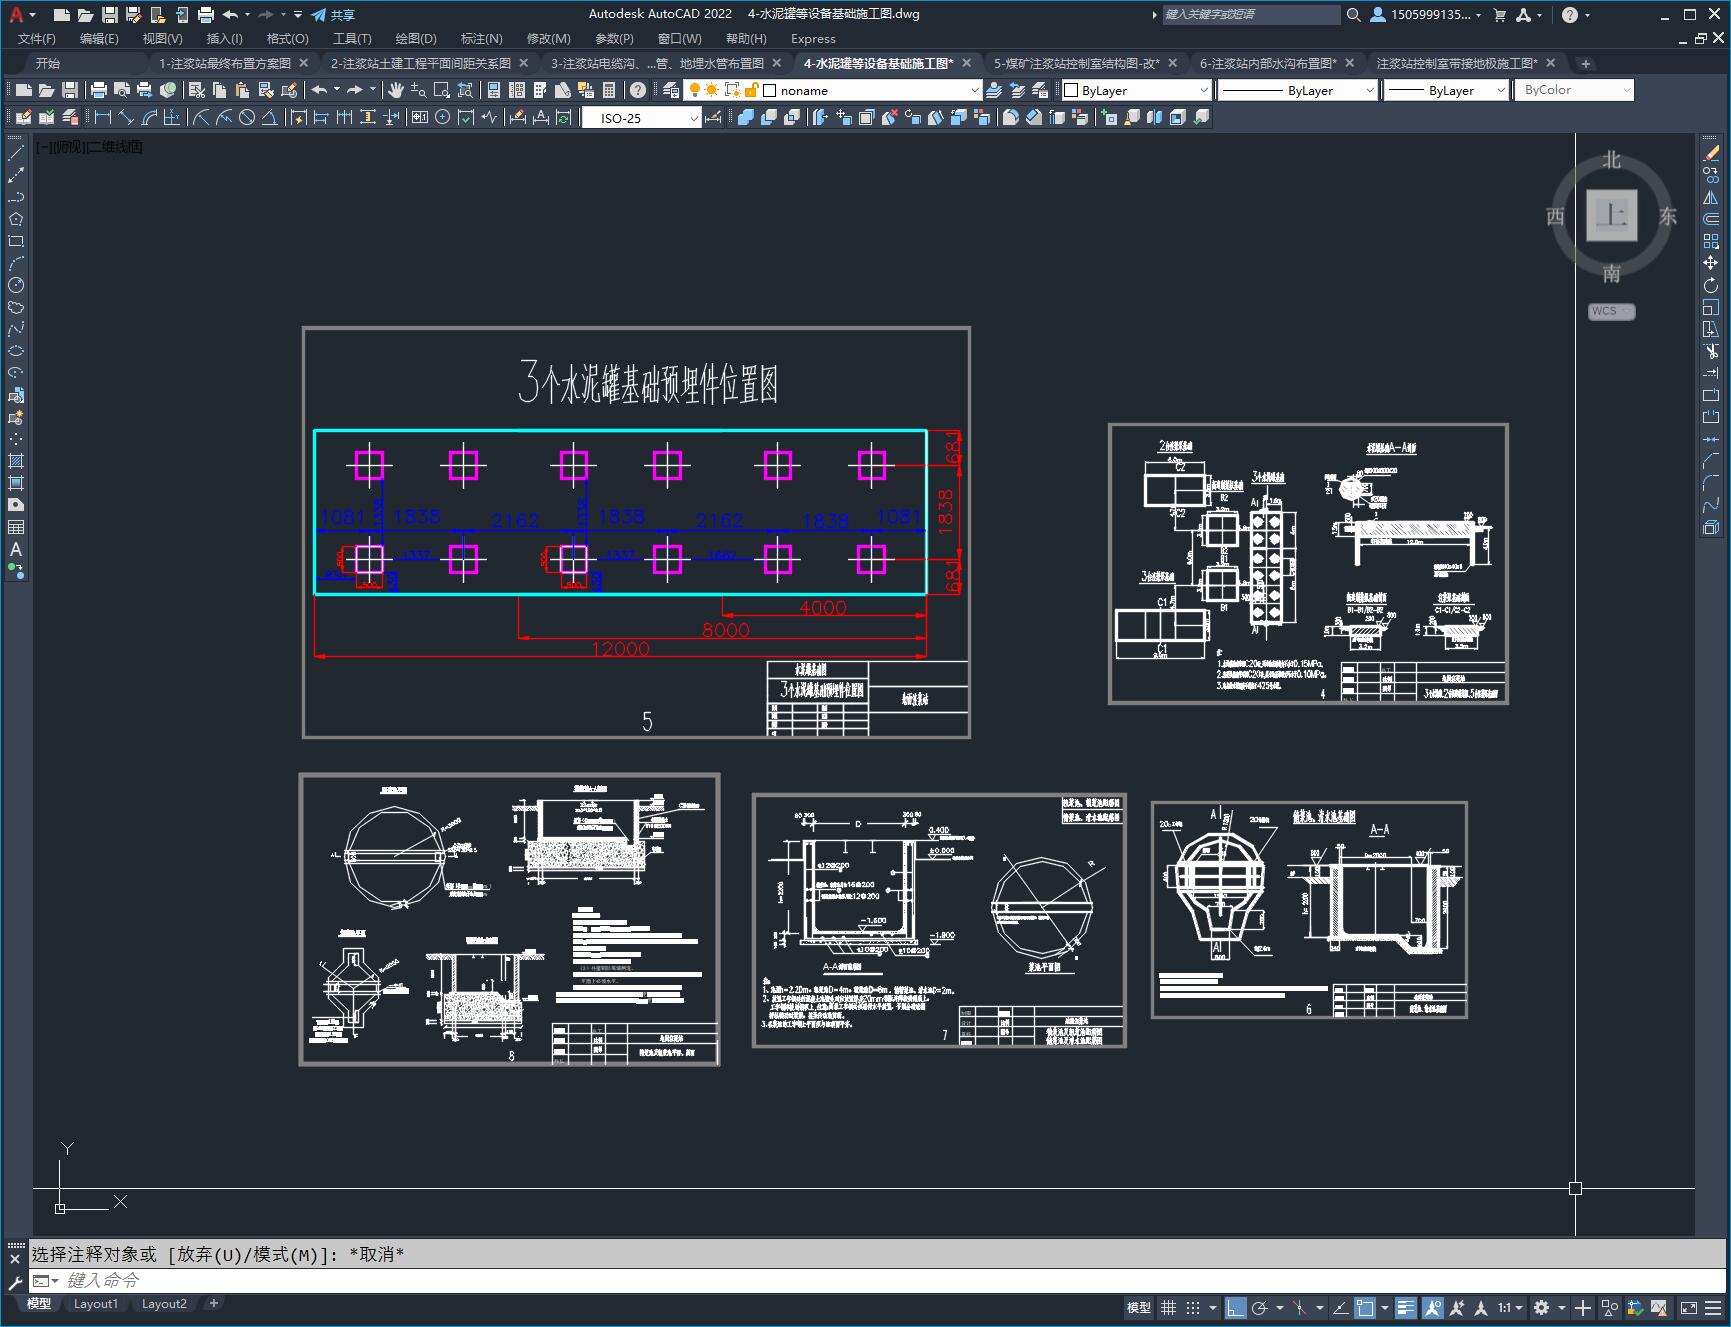
Task: Click the search magnifier icon in title bar
Action: (x=1354, y=14)
